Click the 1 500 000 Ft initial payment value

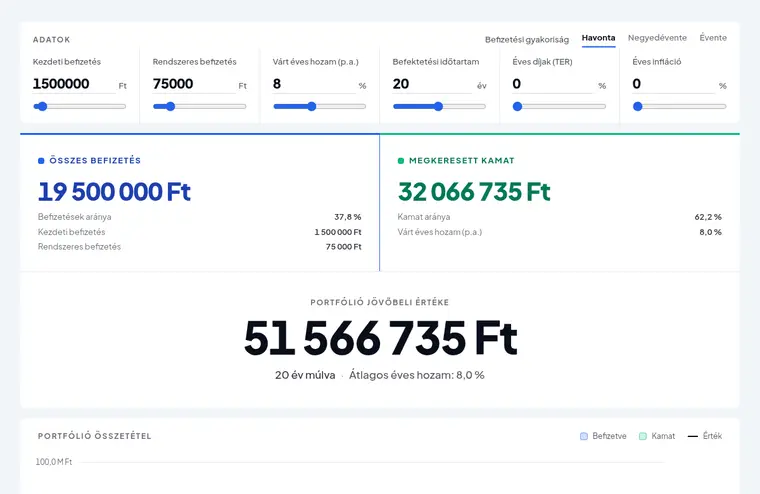point(338,232)
